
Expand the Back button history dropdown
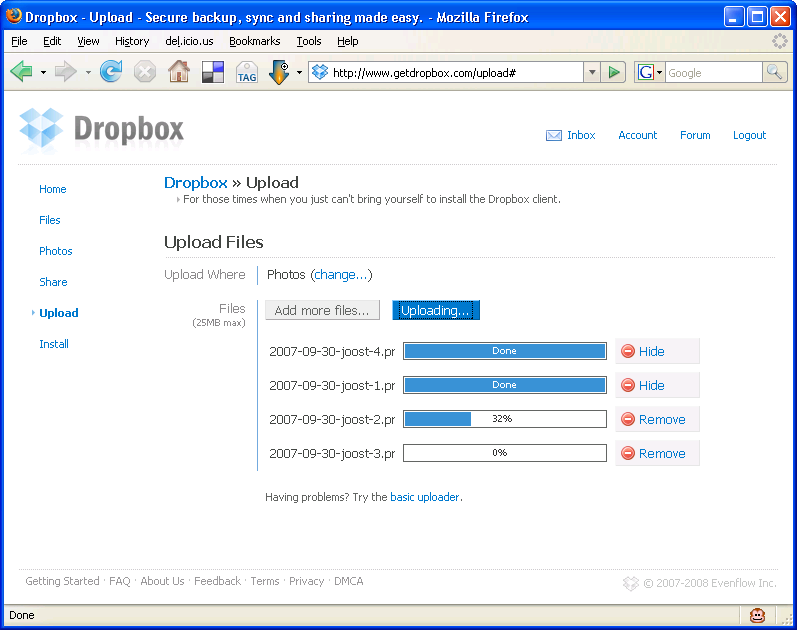[x=43, y=72]
